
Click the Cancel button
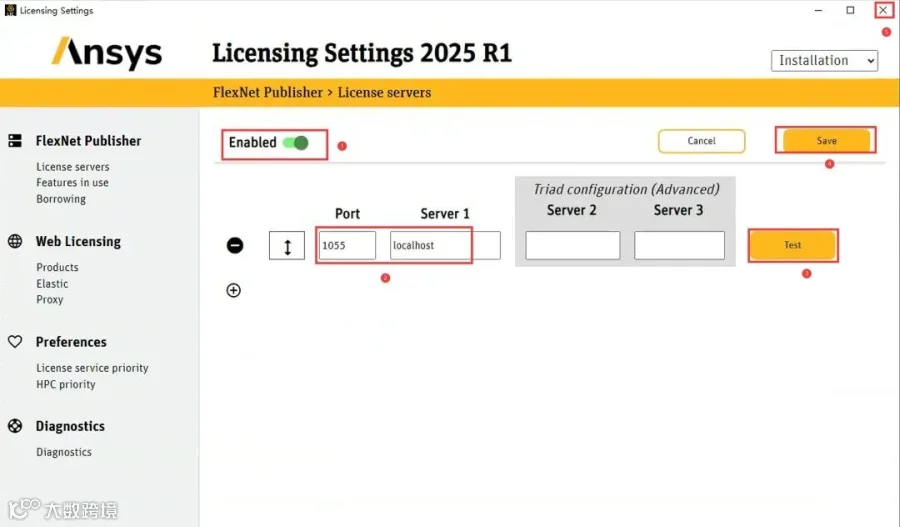pyautogui.click(x=701, y=141)
